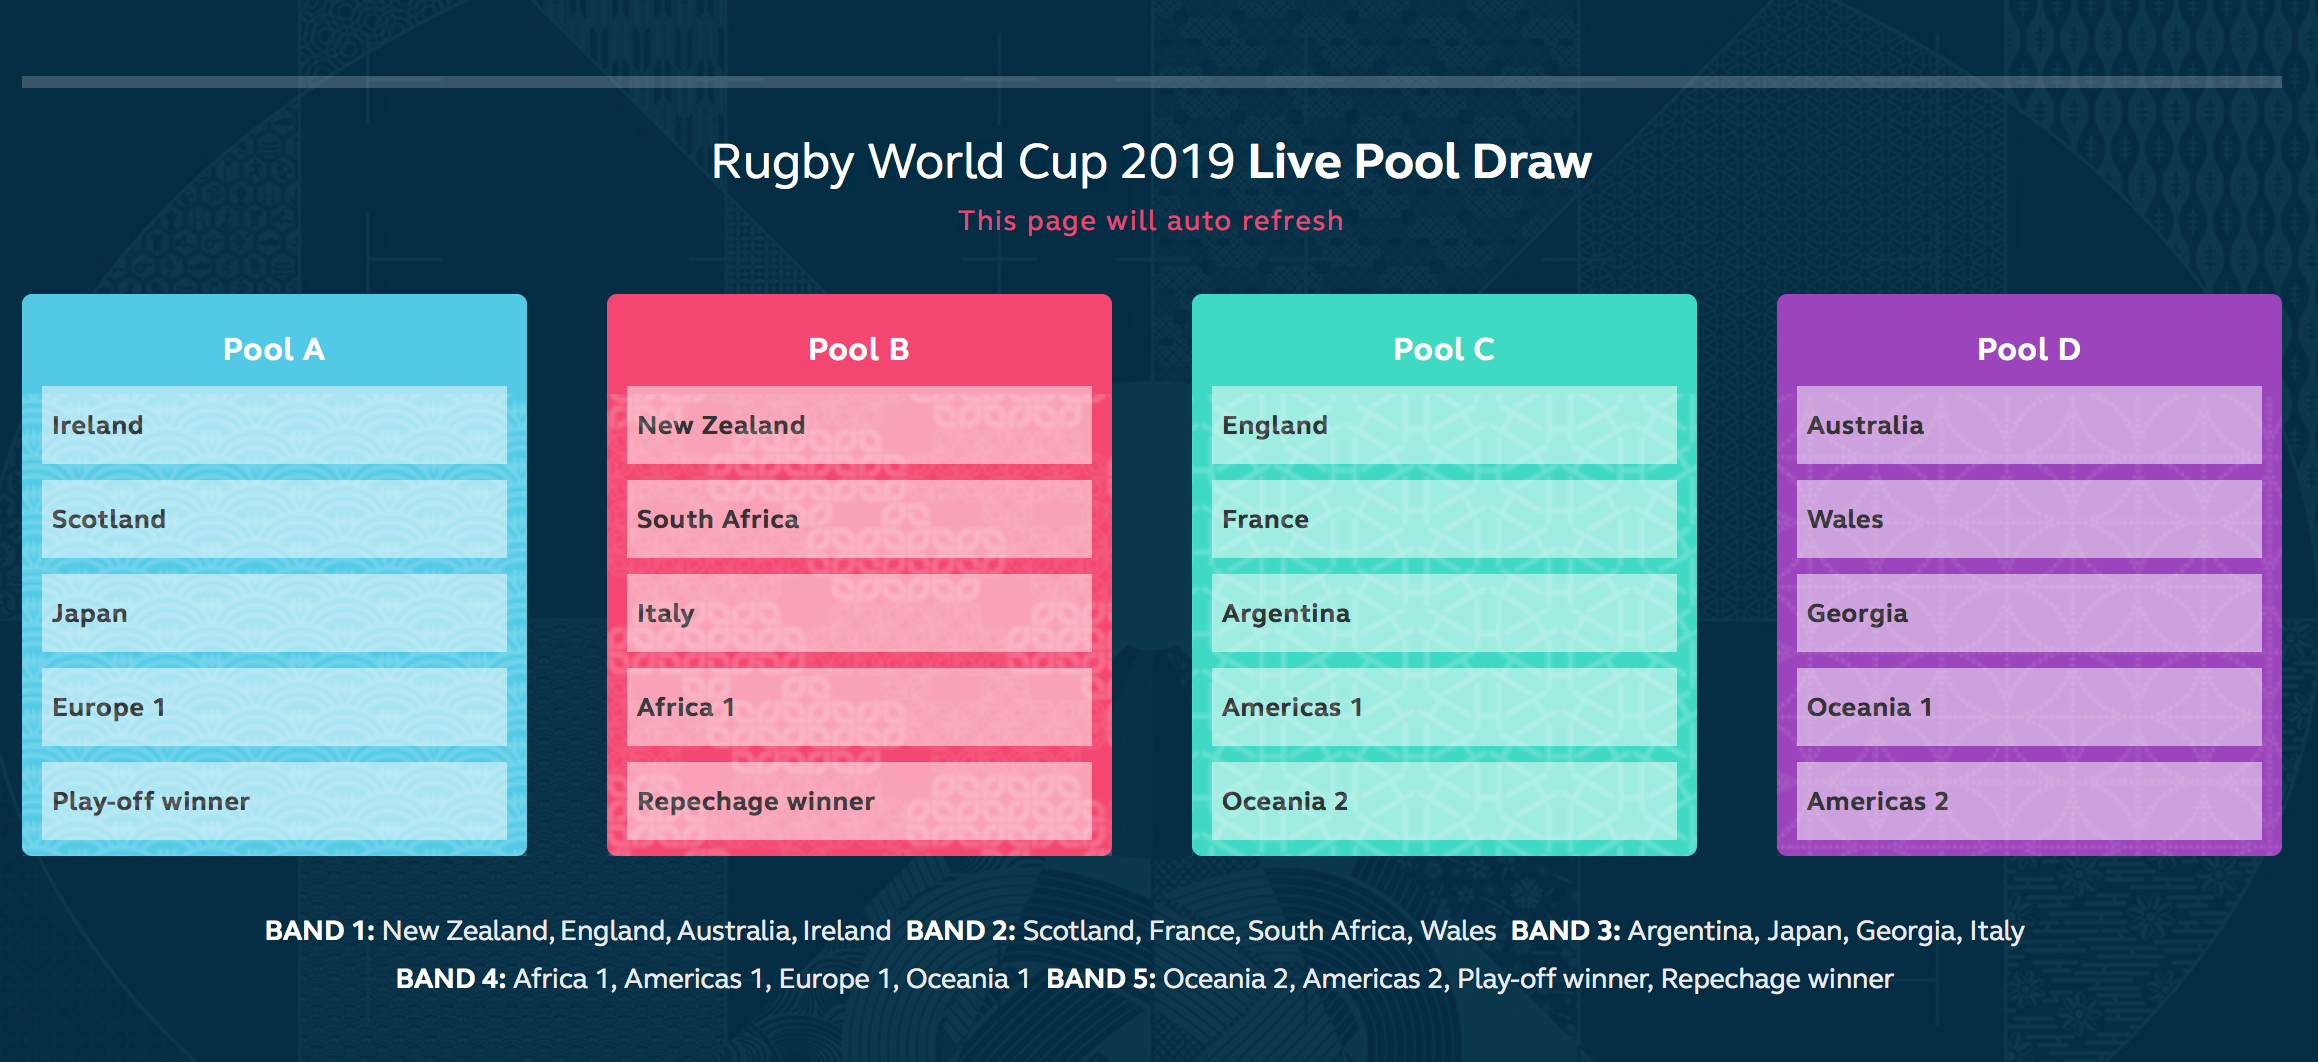Click the Pool C card heading
The height and width of the screenshot is (1062, 2318).
click(1444, 349)
